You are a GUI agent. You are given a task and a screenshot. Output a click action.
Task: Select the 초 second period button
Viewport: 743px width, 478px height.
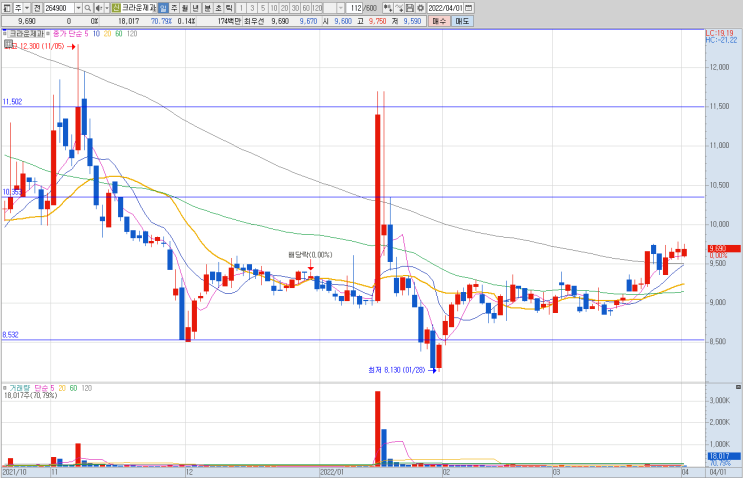click(x=218, y=8)
